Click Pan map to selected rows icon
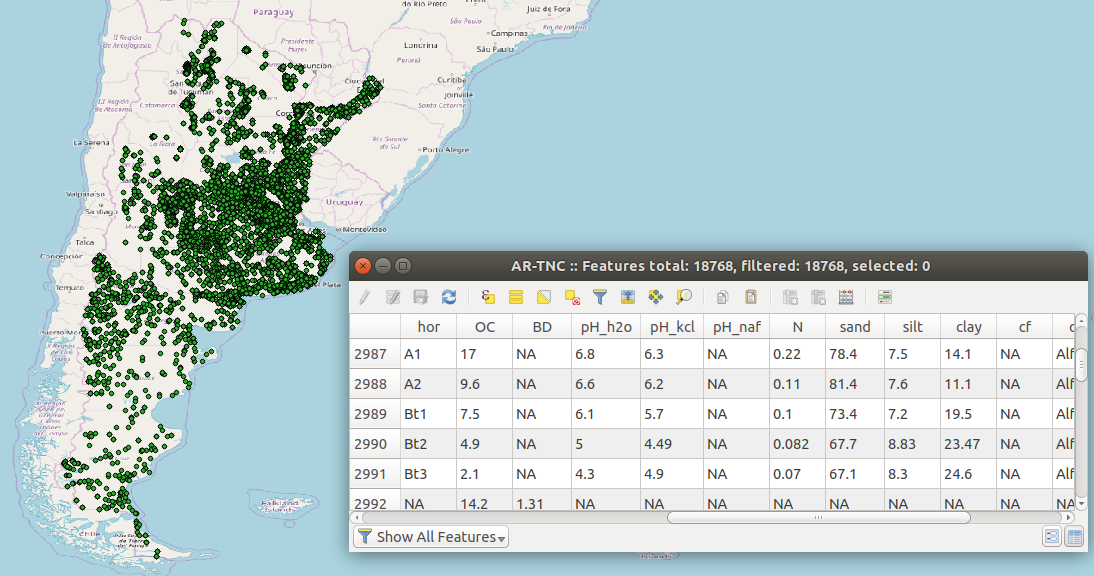 click(656, 297)
